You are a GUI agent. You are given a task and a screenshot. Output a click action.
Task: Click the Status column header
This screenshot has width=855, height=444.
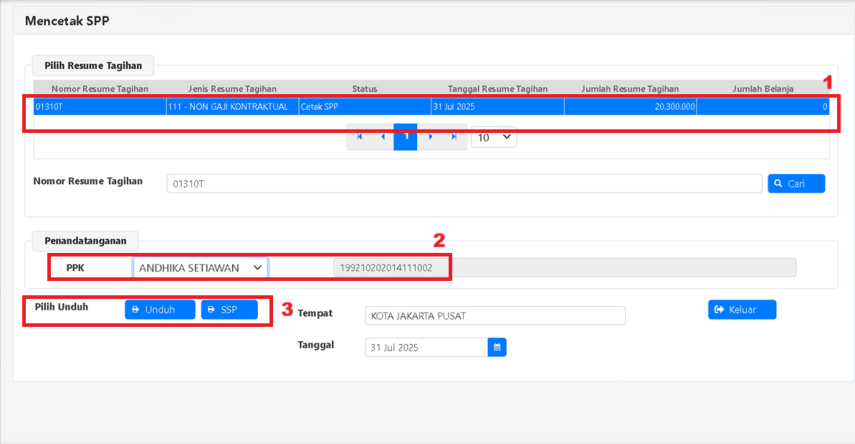364,89
